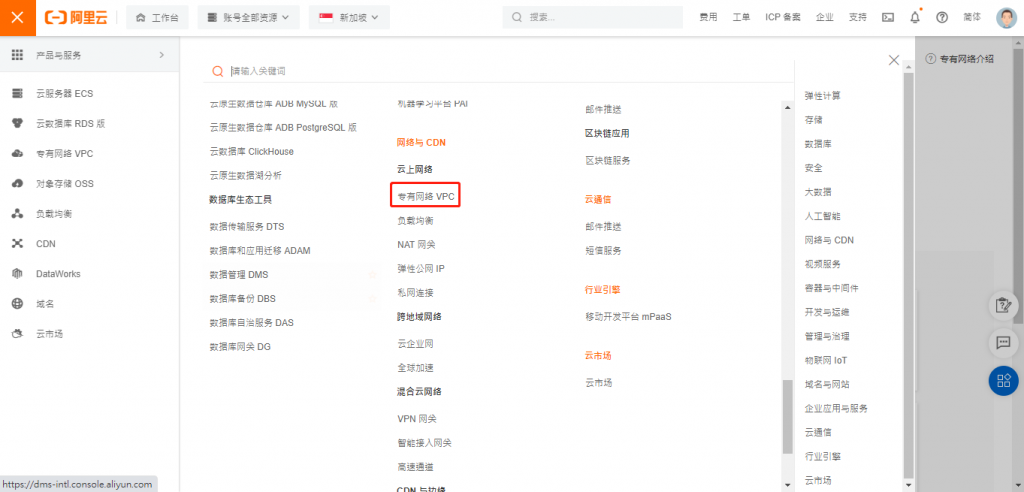
Task: Click the load balancer icon in sidebar
Action: [18, 214]
